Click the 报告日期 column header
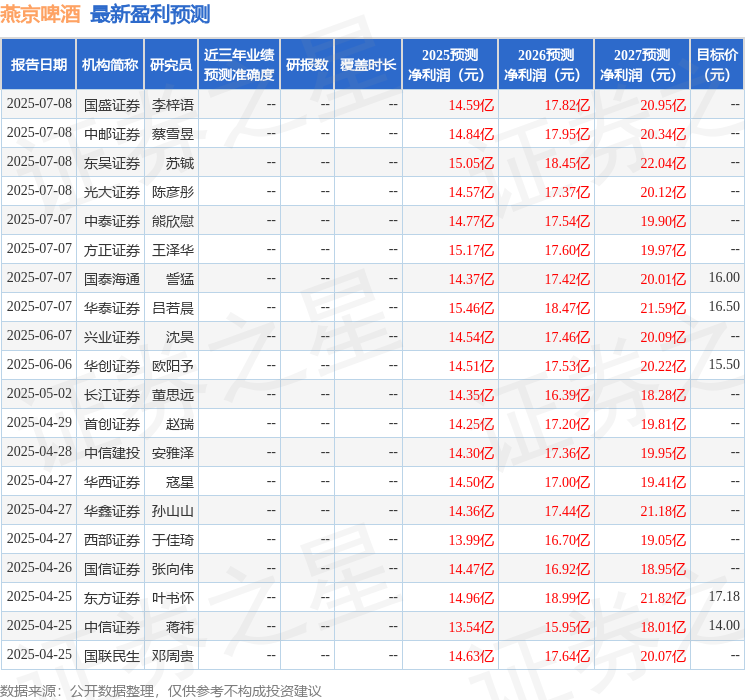745x700 pixels. [x=38, y=65]
